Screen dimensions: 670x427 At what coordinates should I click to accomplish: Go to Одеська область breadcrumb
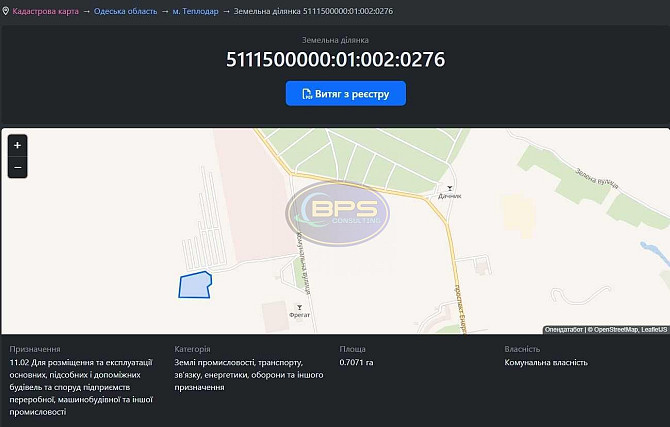coord(125,9)
